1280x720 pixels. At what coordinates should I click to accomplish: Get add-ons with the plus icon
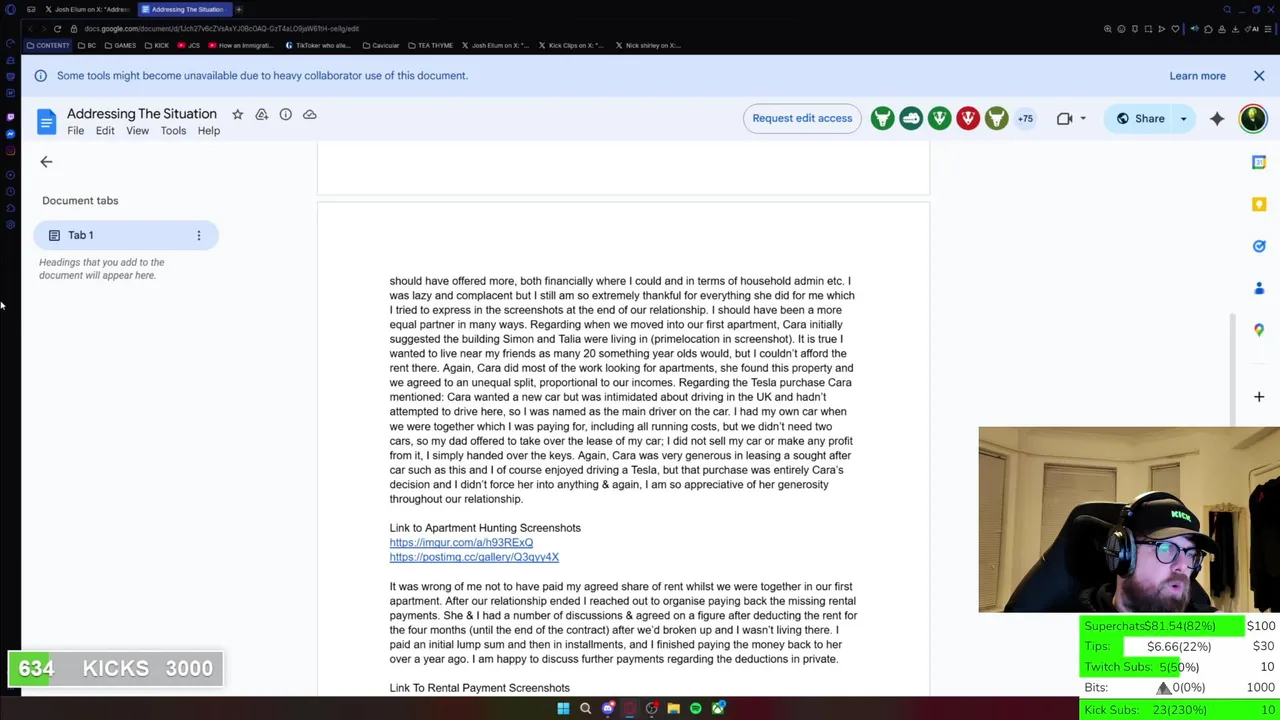click(1259, 397)
